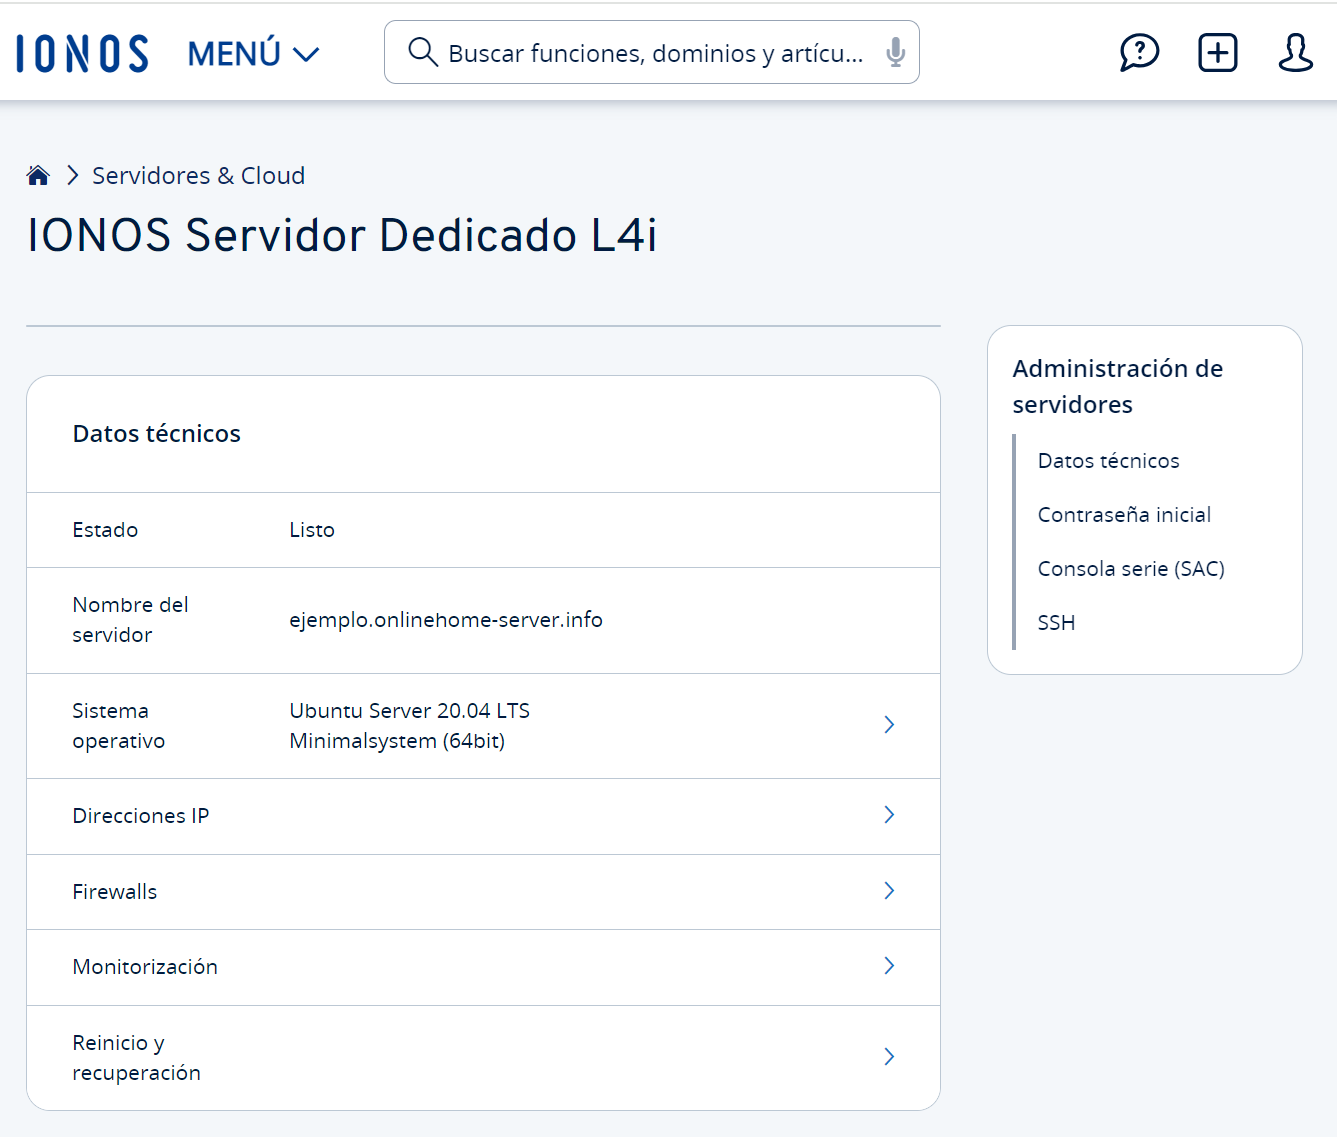The height and width of the screenshot is (1137, 1337).
Task: Open the help chat question icon
Action: point(1139,52)
